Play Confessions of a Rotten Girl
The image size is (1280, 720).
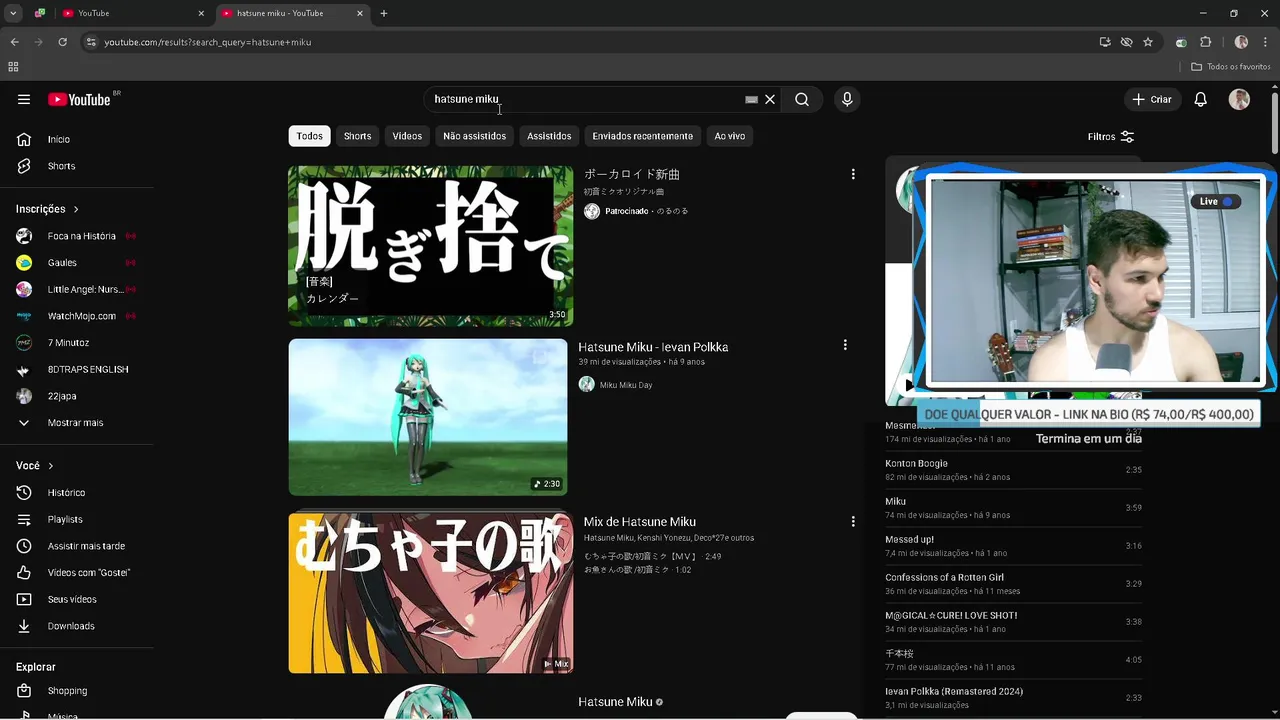coord(1013,584)
